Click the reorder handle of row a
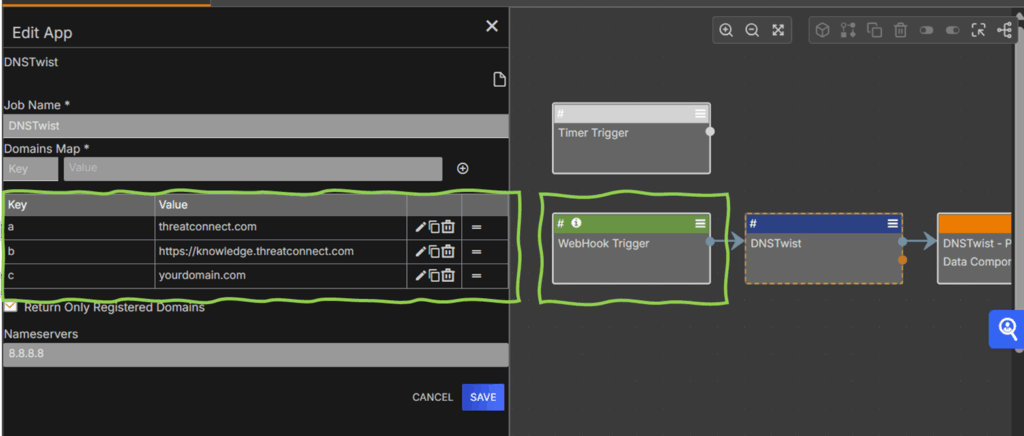Image resolution: width=1024 pixels, height=436 pixels. (x=477, y=227)
